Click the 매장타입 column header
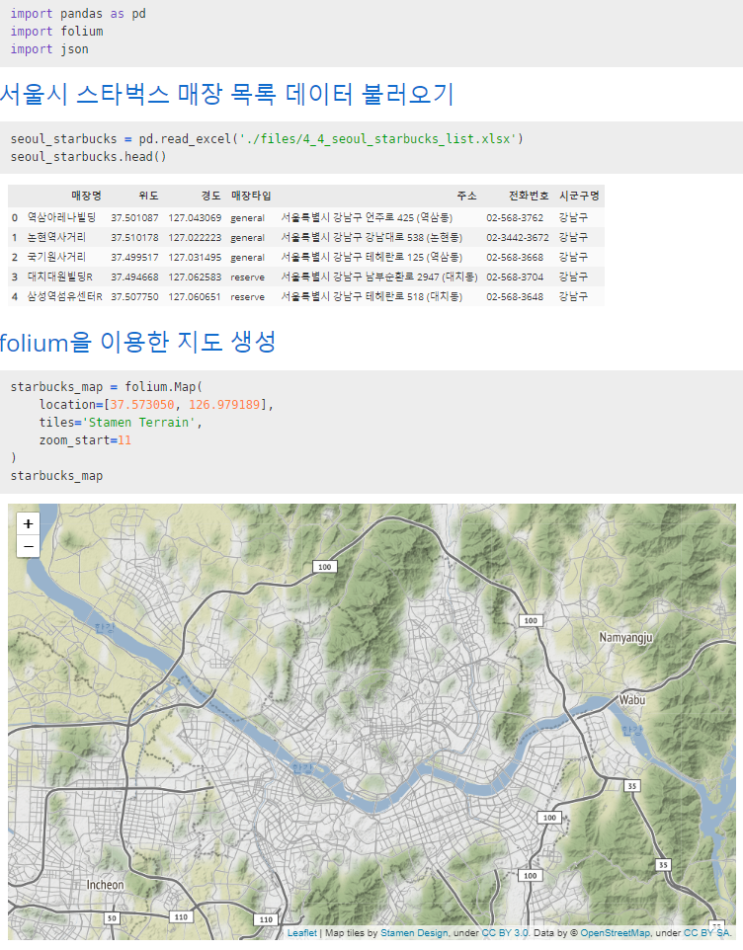 (251, 196)
